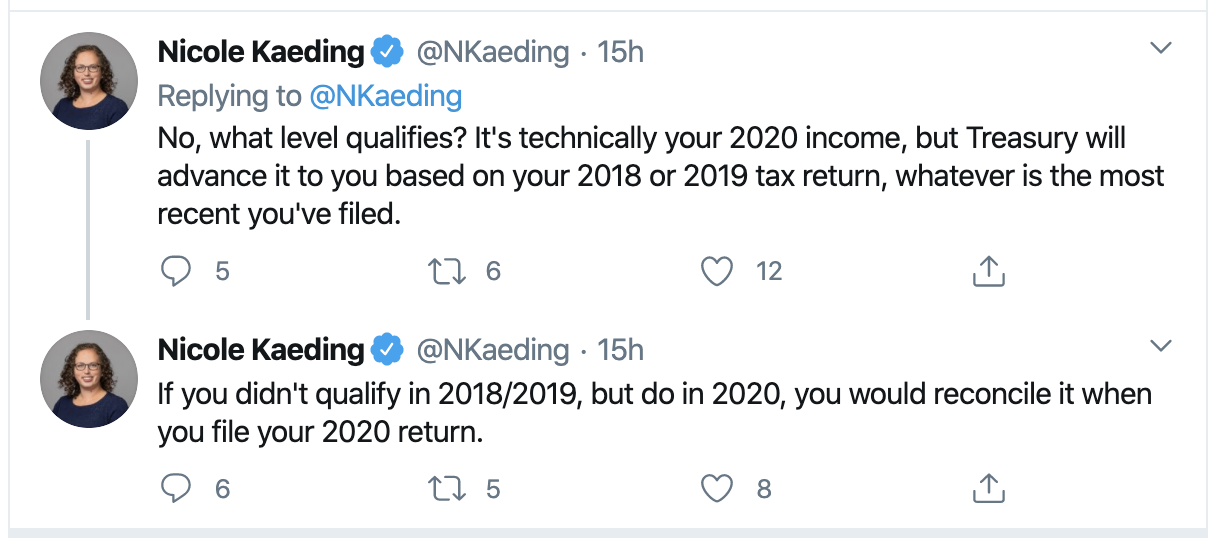Expand the second tweet's options chevron
Screen dimensions: 1216x538
[x=1160, y=346]
